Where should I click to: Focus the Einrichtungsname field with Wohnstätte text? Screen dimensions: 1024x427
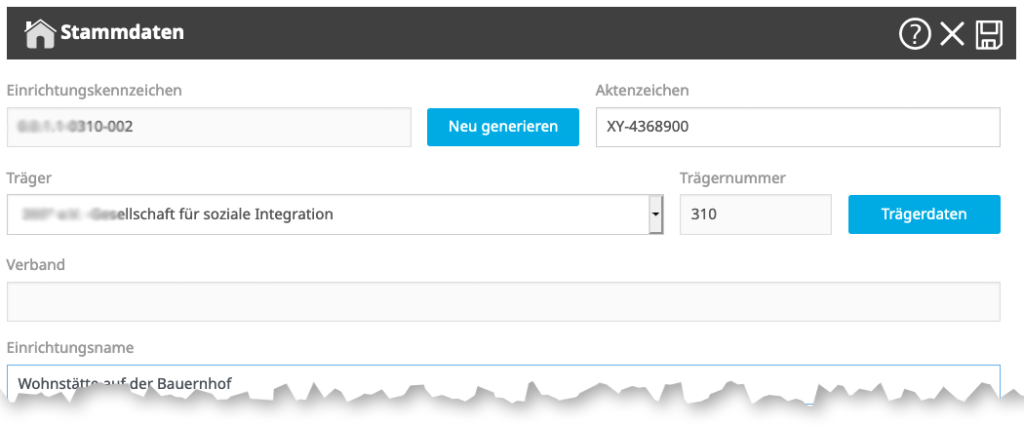click(x=503, y=381)
